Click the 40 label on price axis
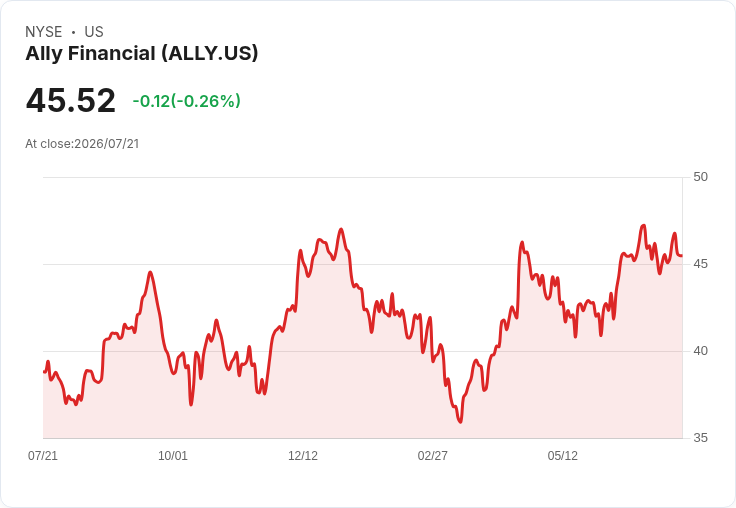The width and height of the screenshot is (736, 508). click(x=700, y=351)
